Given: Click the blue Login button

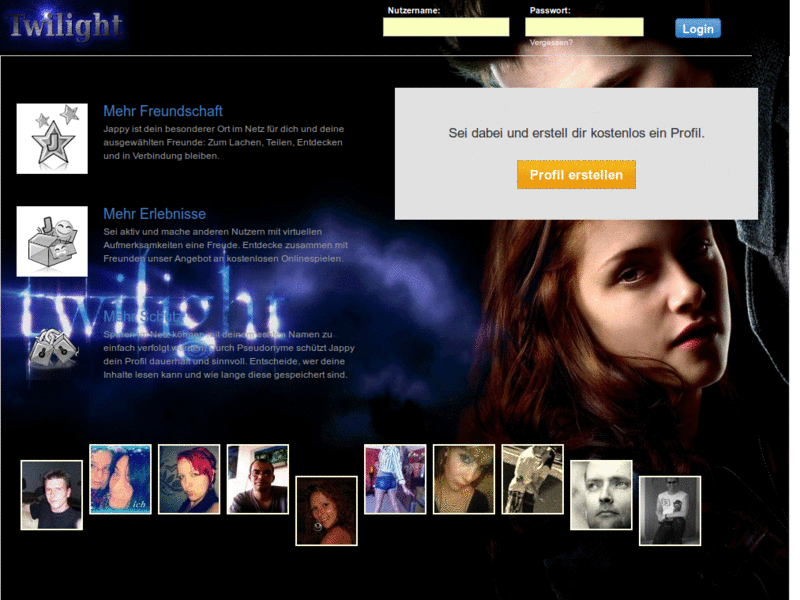Looking at the screenshot, I should coord(697,29).
